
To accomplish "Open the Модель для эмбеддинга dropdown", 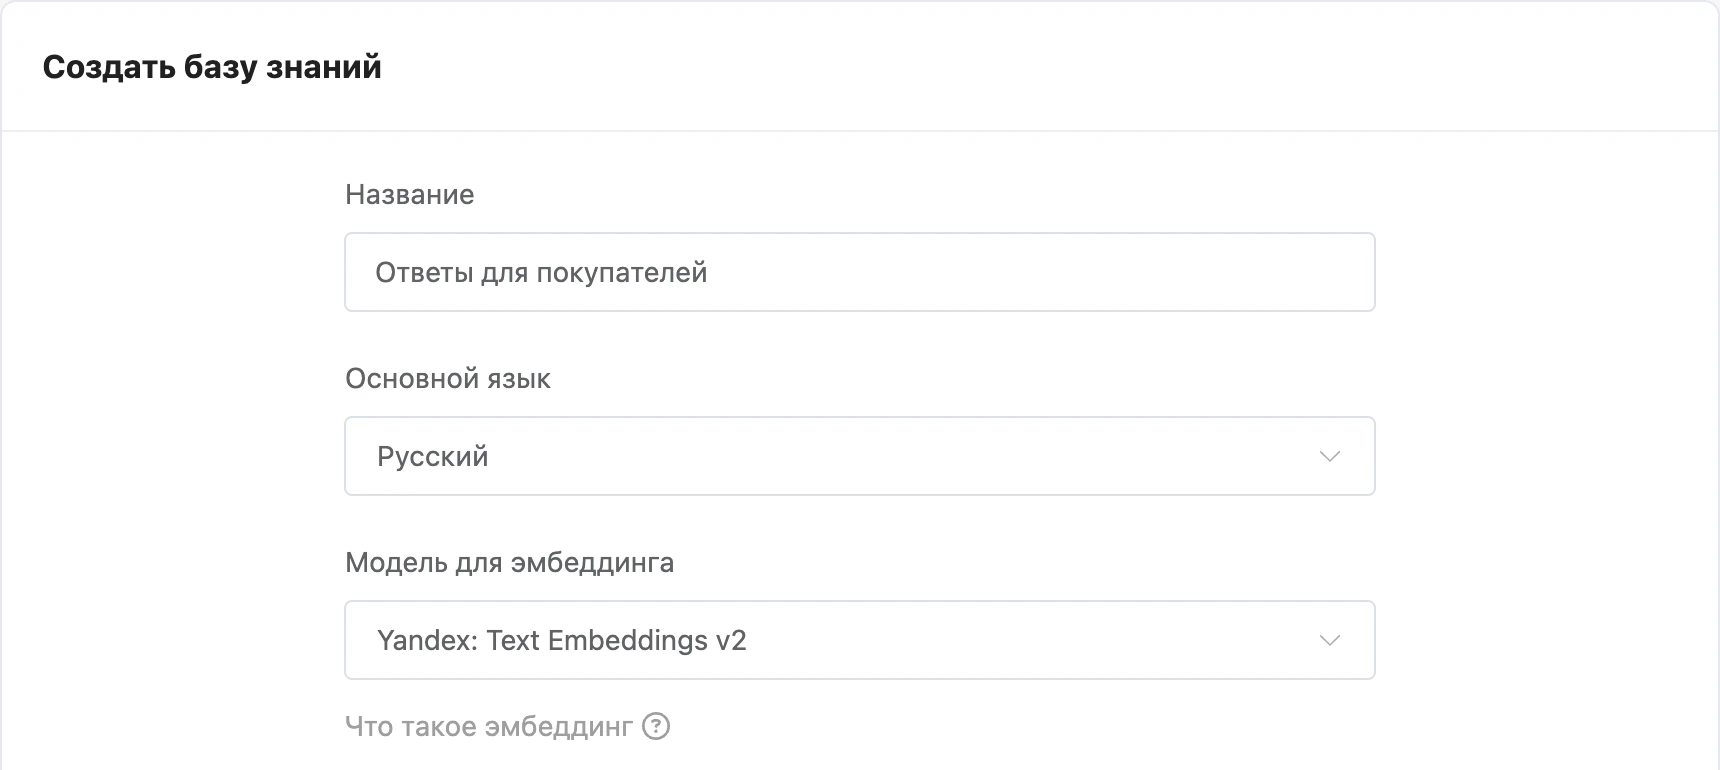I will [x=860, y=640].
